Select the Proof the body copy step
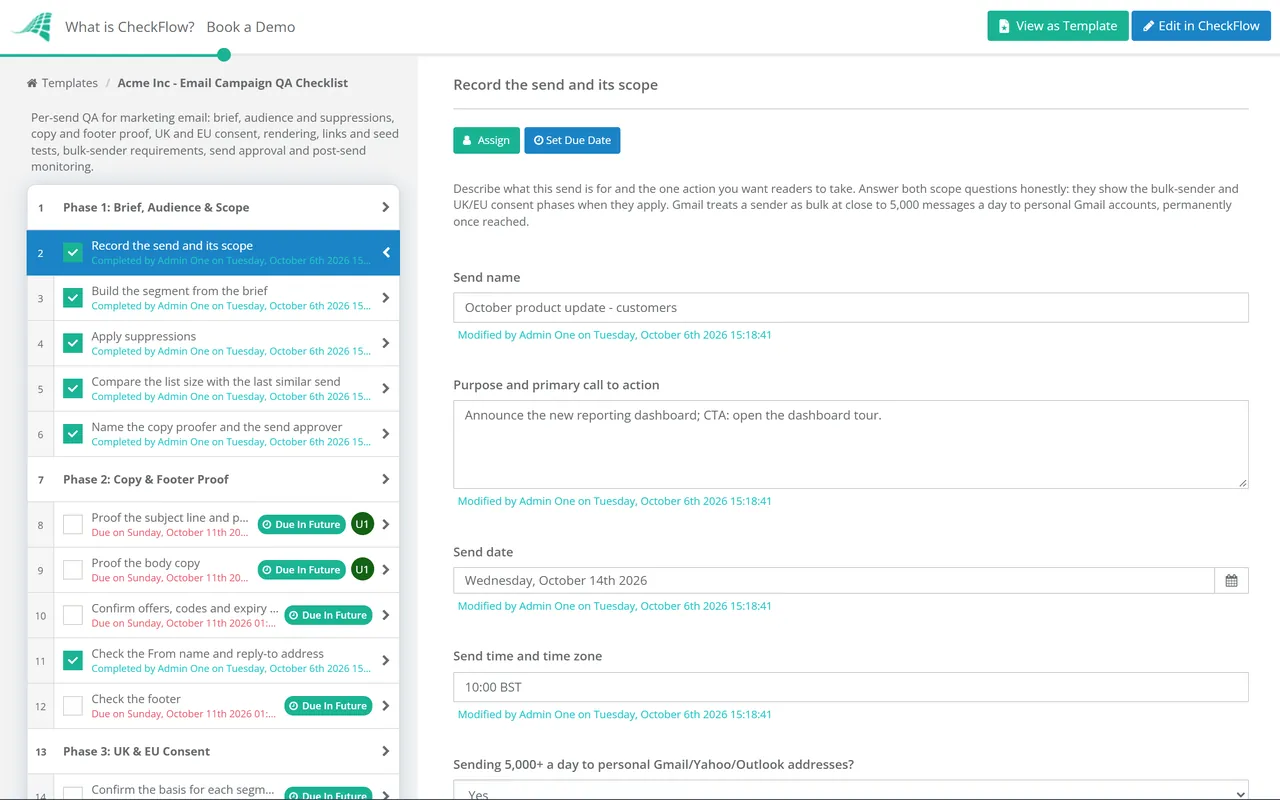Screen dimensions: 1280x800 coord(146,563)
